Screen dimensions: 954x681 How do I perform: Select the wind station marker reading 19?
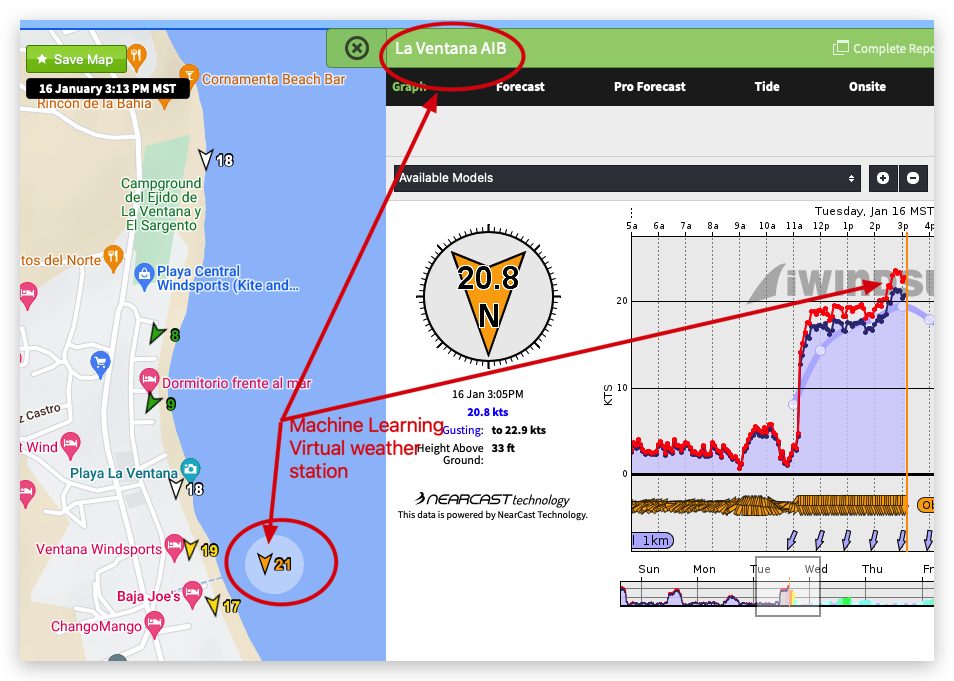[x=201, y=550]
